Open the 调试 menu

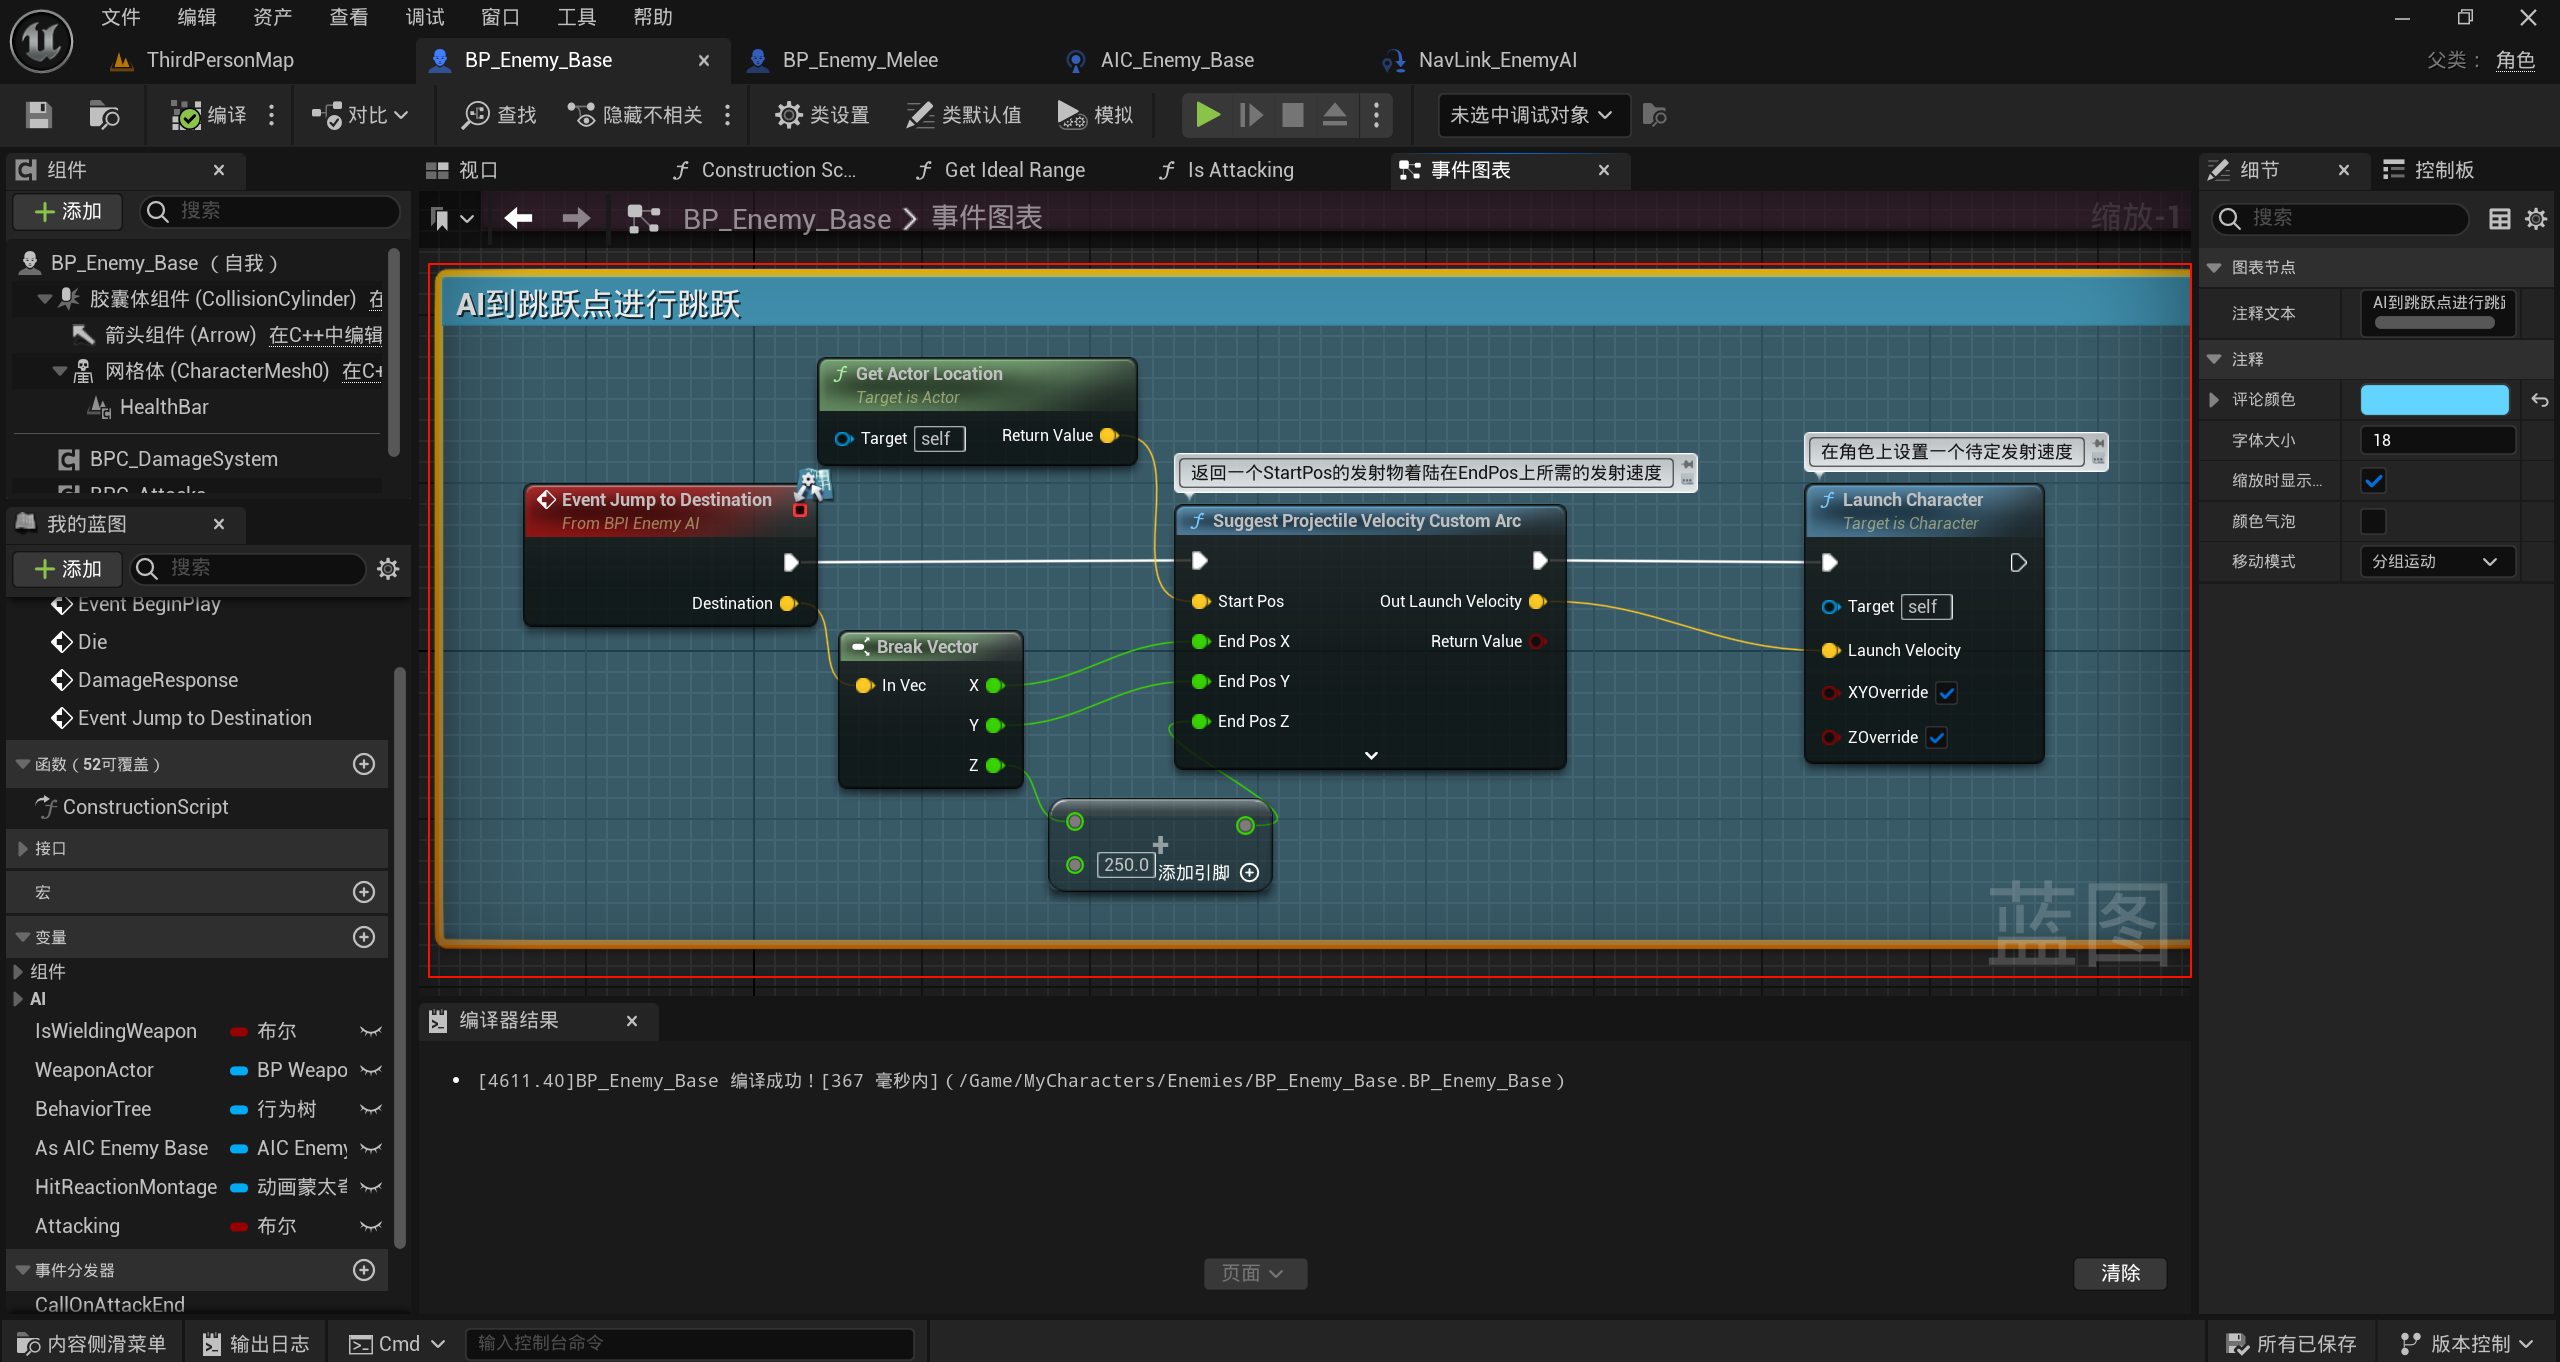coord(424,17)
